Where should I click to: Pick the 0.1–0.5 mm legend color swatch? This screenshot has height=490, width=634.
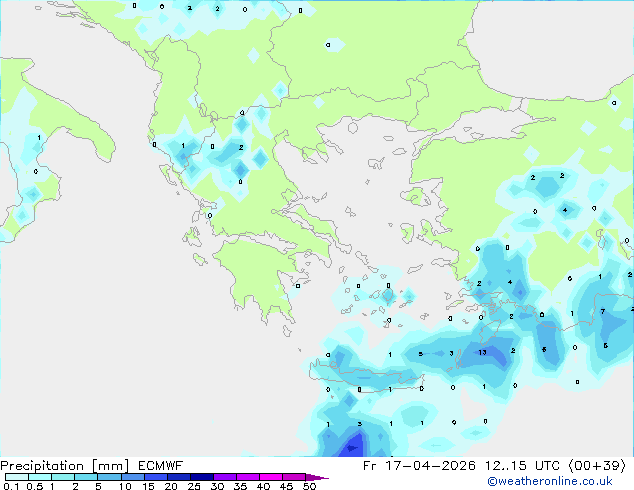point(17,477)
